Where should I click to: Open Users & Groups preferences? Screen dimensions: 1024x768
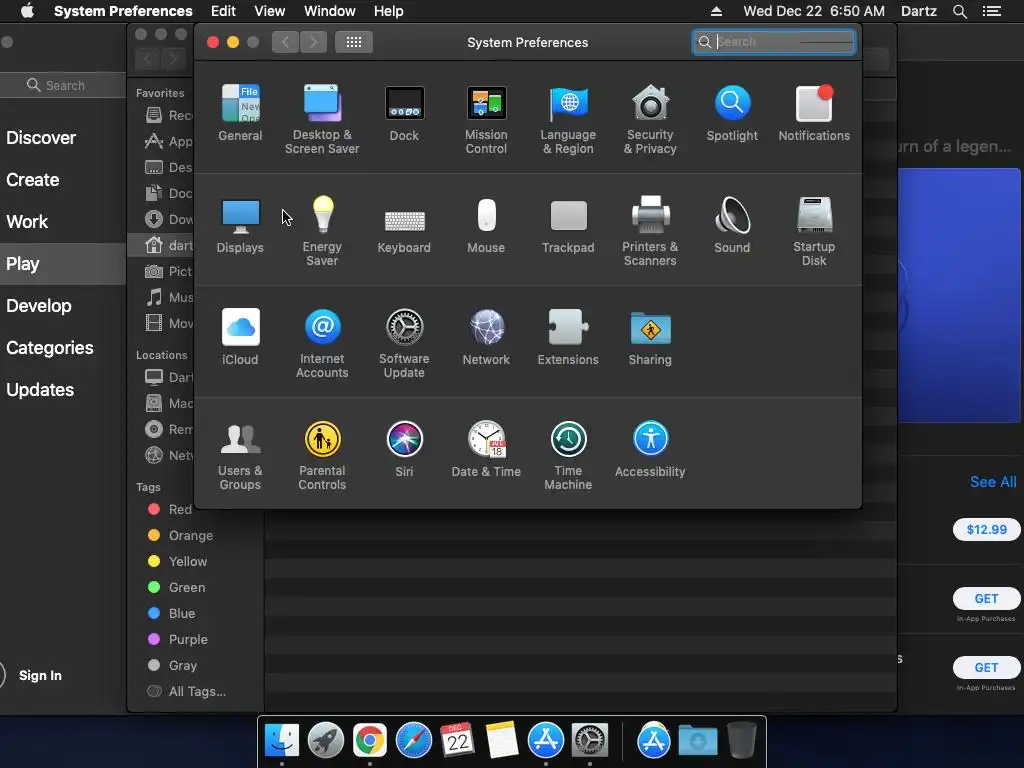point(240,456)
